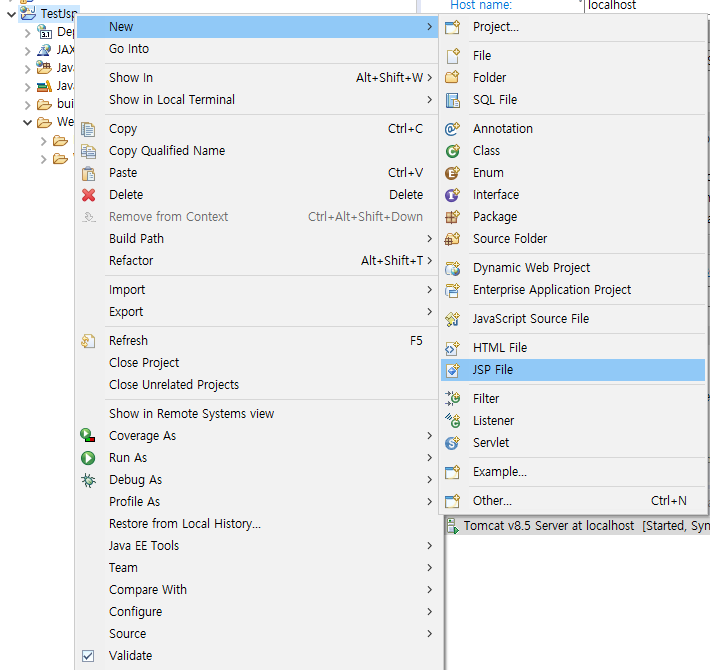
Task: Click the Enum icon
Action: point(452,173)
